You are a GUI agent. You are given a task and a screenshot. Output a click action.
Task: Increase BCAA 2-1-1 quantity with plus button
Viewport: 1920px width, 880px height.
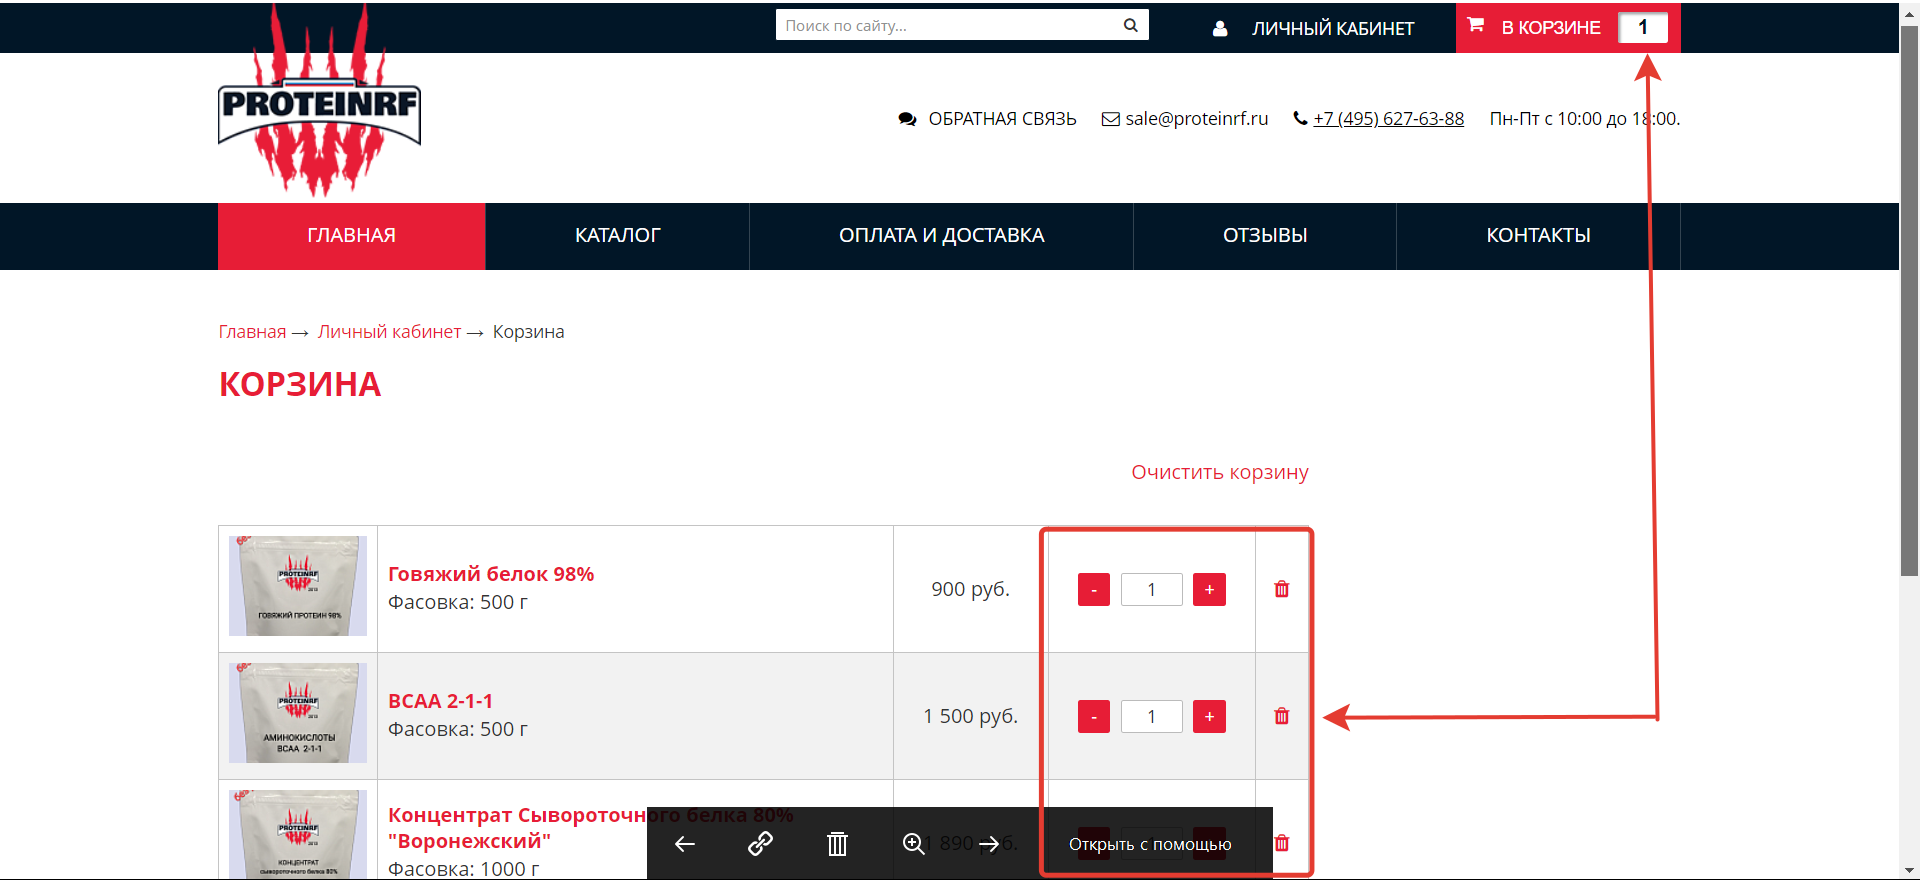[x=1209, y=717]
